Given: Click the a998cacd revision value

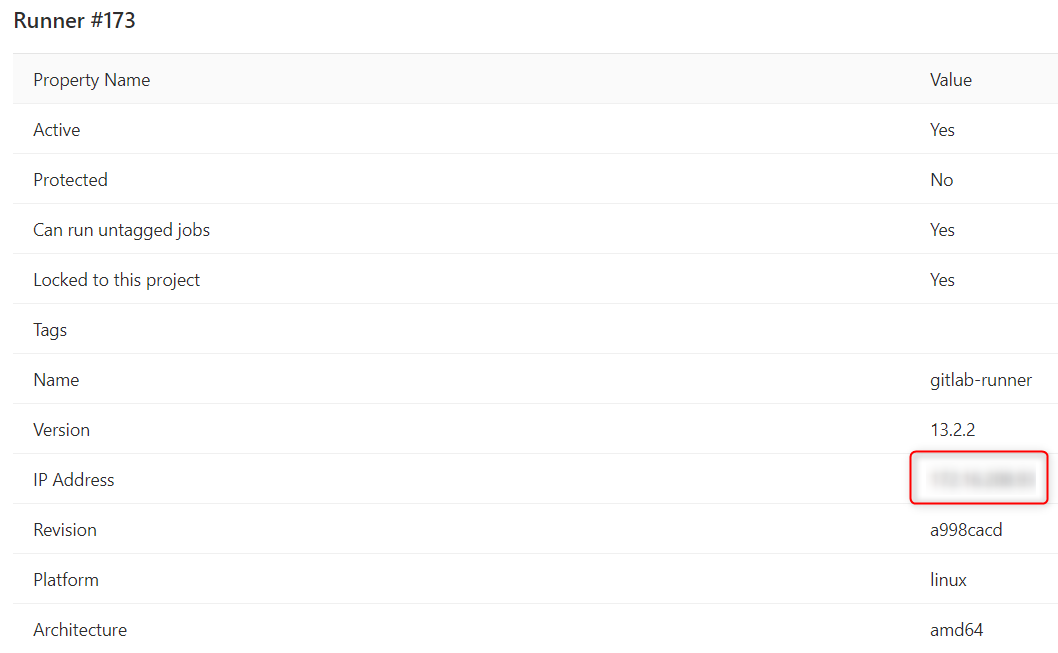Looking at the screenshot, I should tap(966, 530).
